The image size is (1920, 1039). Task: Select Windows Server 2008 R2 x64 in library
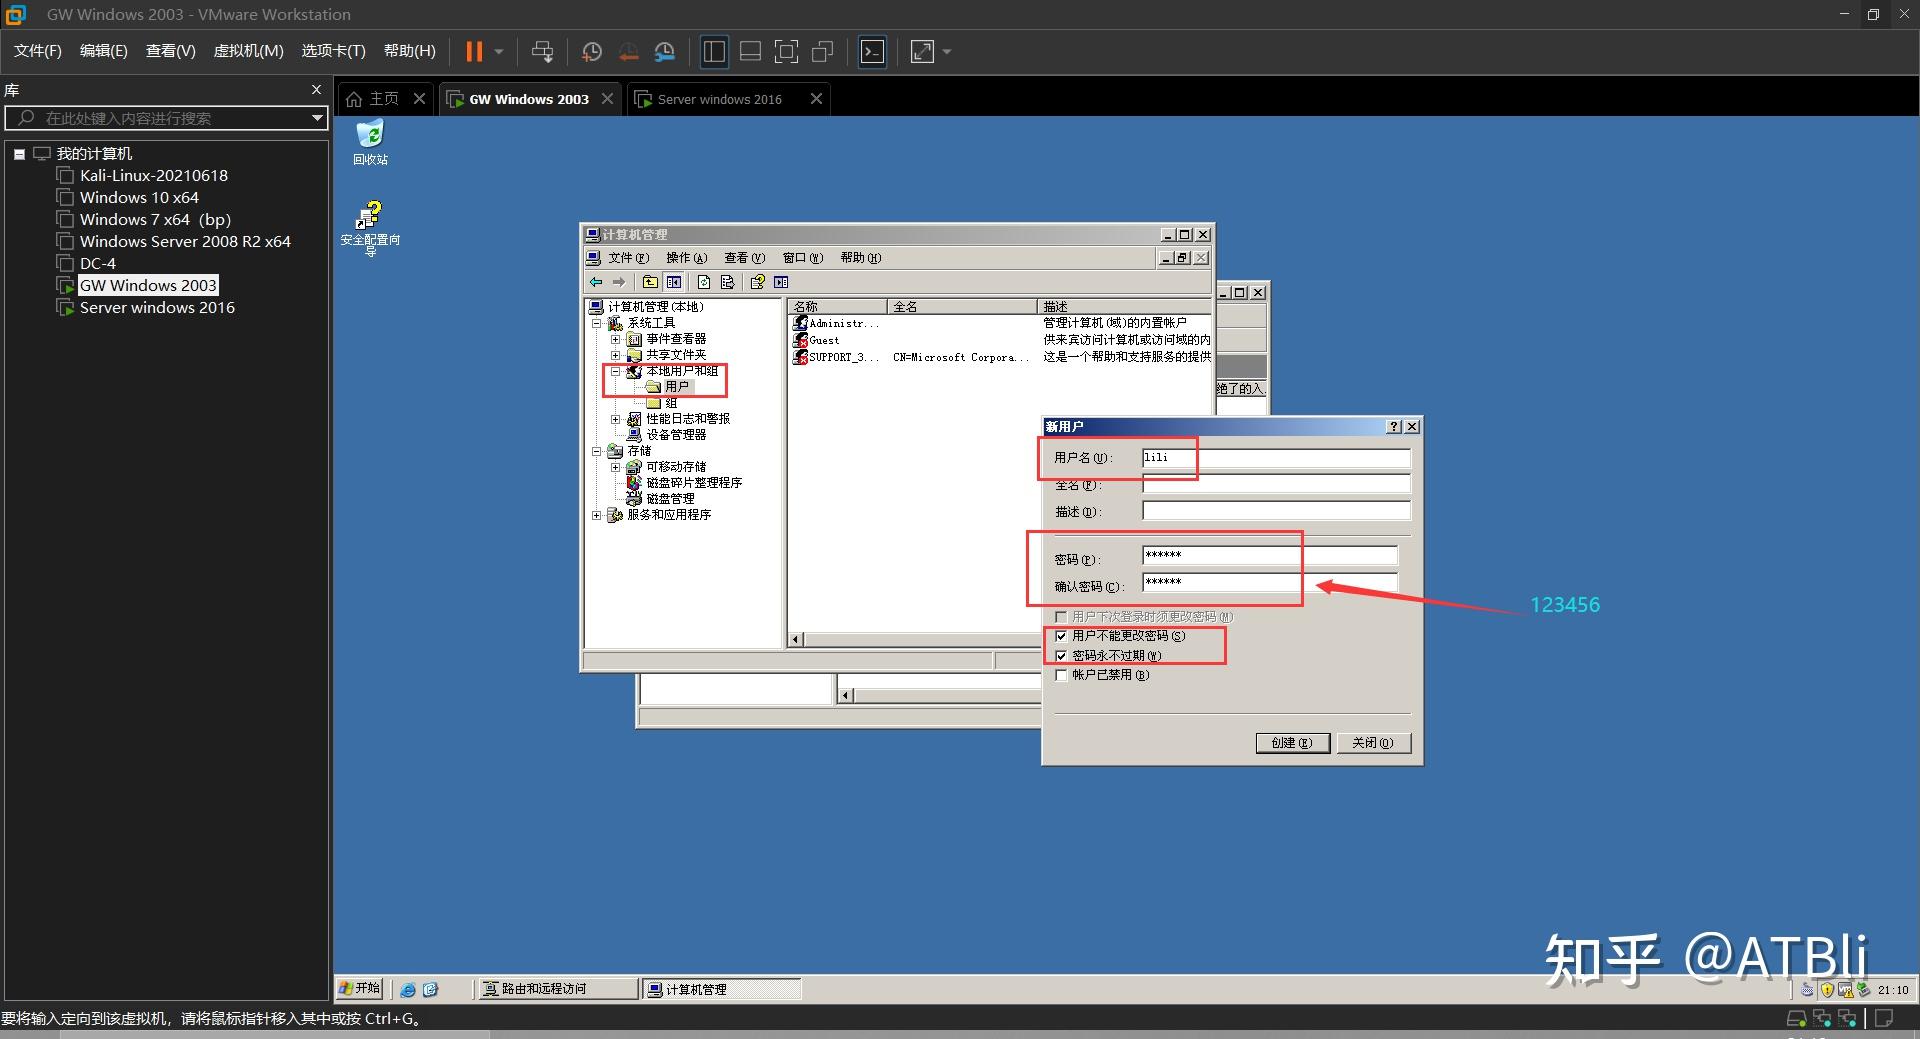(x=185, y=241)
